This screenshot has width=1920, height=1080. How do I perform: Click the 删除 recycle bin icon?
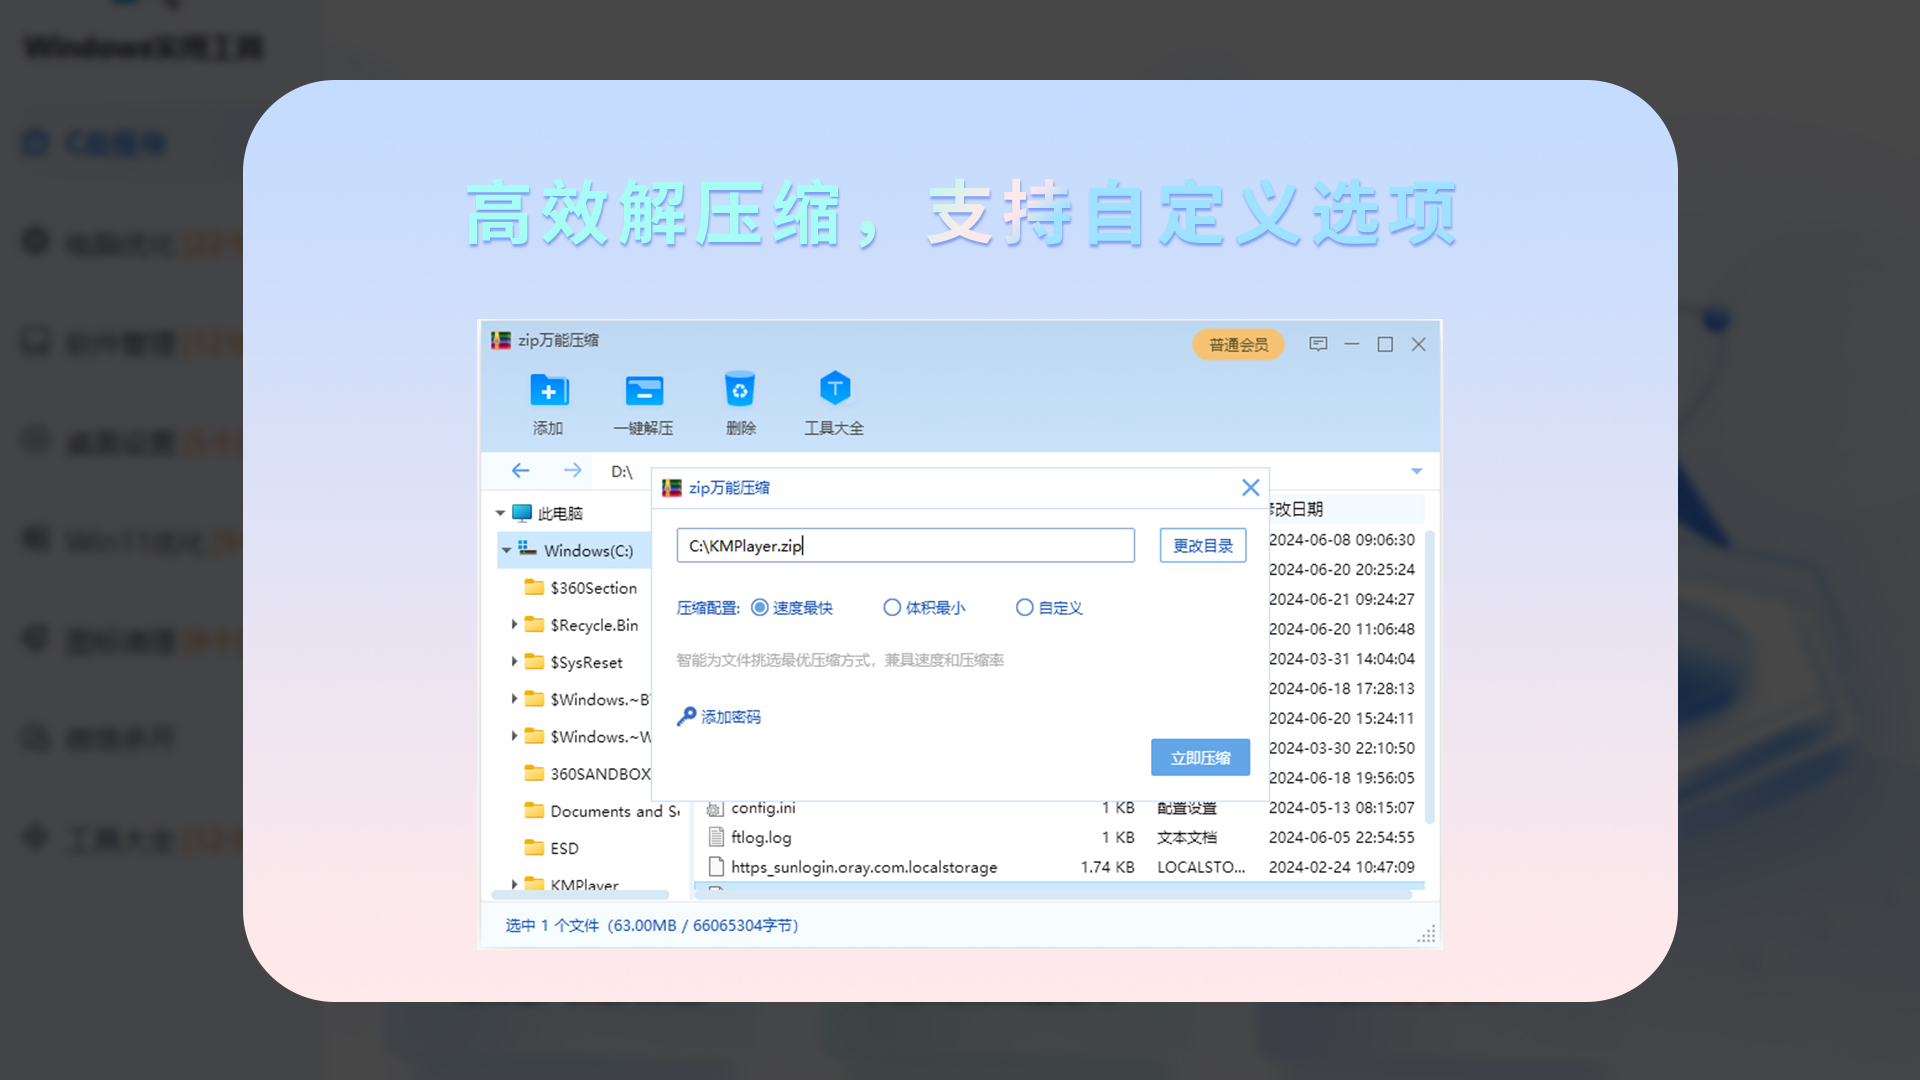(x=740, y=389)
